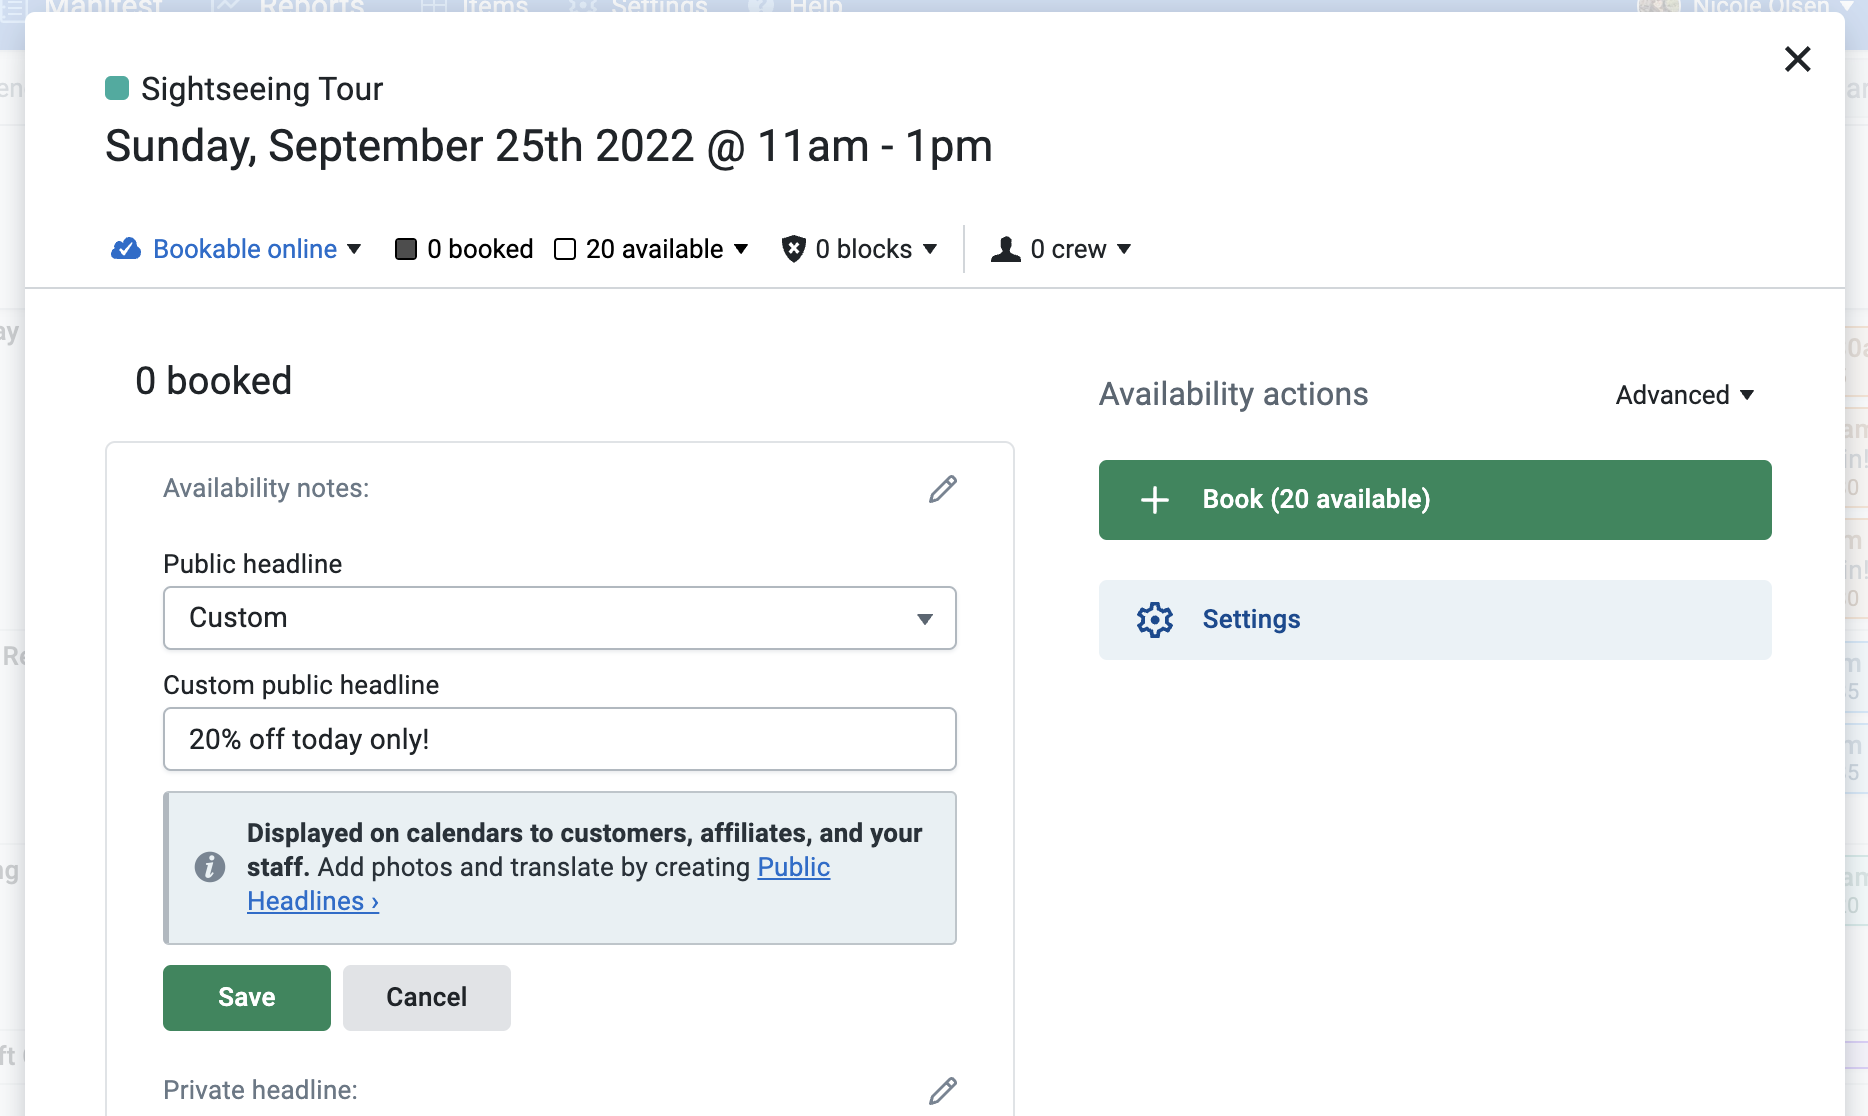Click the cloud checkmark bookable icon

126,249
